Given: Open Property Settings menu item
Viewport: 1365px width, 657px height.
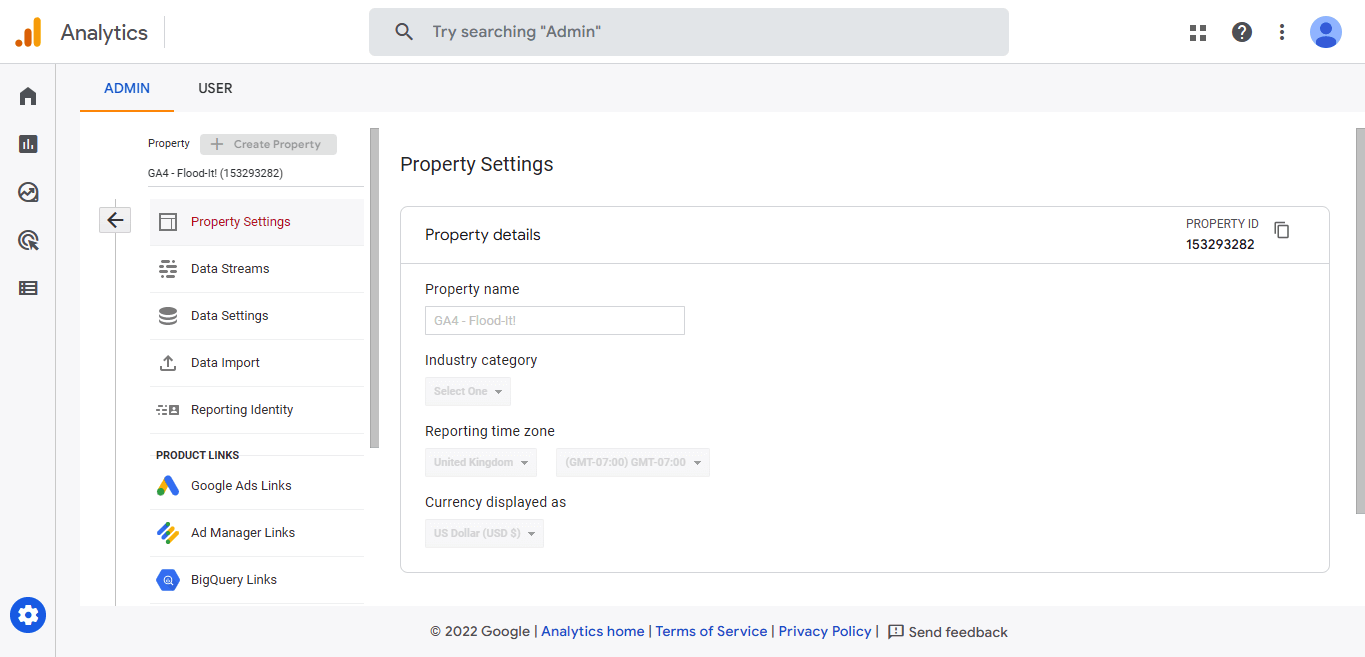Looking at the screenshot, I should 257,222.
